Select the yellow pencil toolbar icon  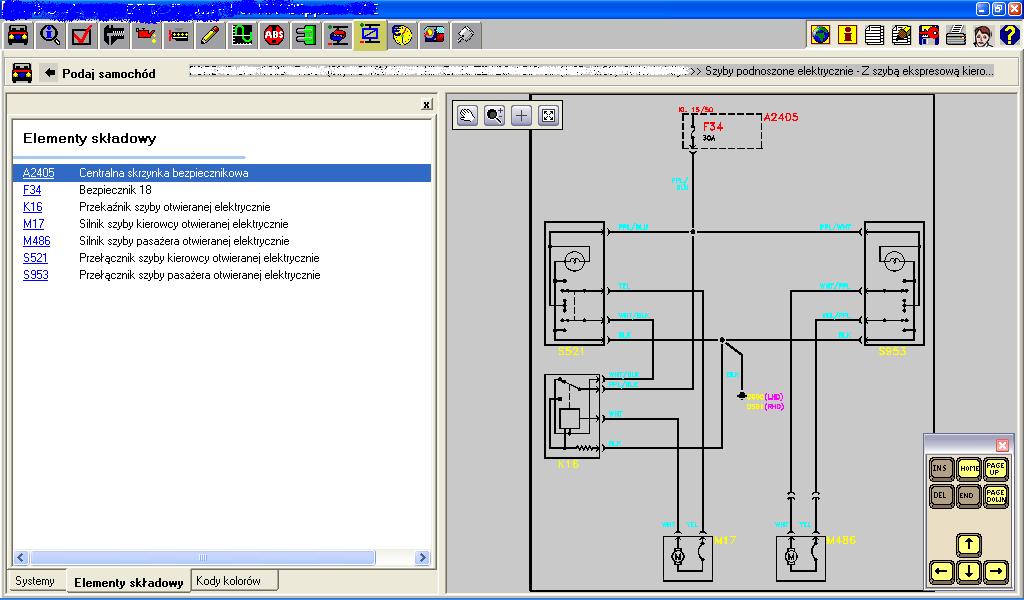(x=210, y=36)
